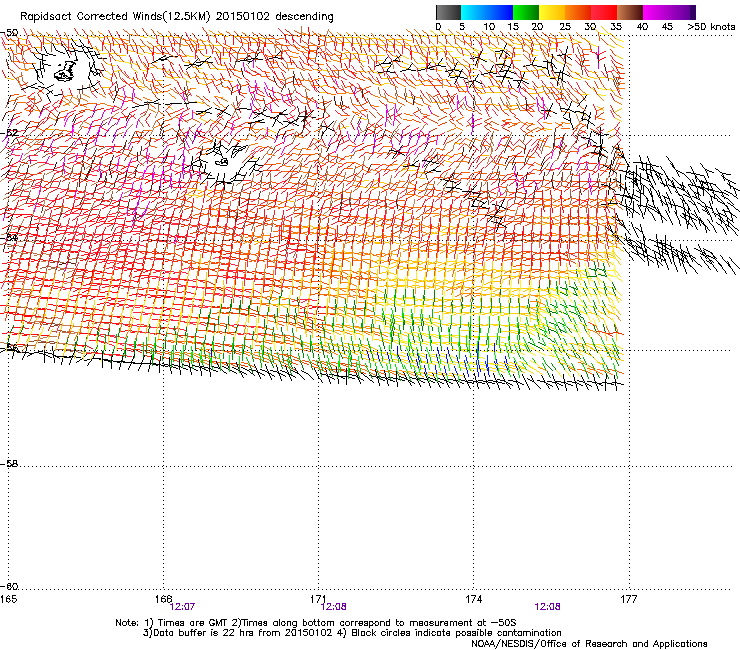
Task: Click the red 30-35 knots legend segment
Action: point(604,12)
